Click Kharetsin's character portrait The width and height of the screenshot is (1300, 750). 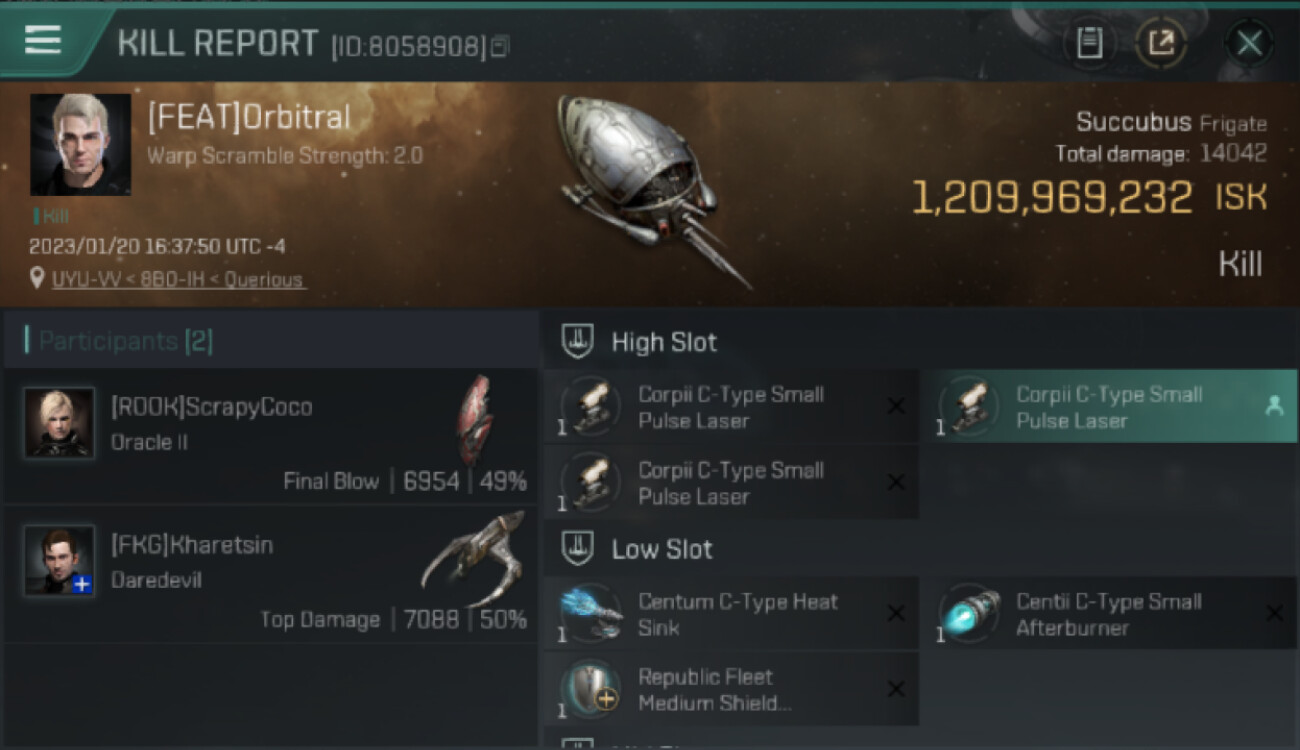(60, 560)
